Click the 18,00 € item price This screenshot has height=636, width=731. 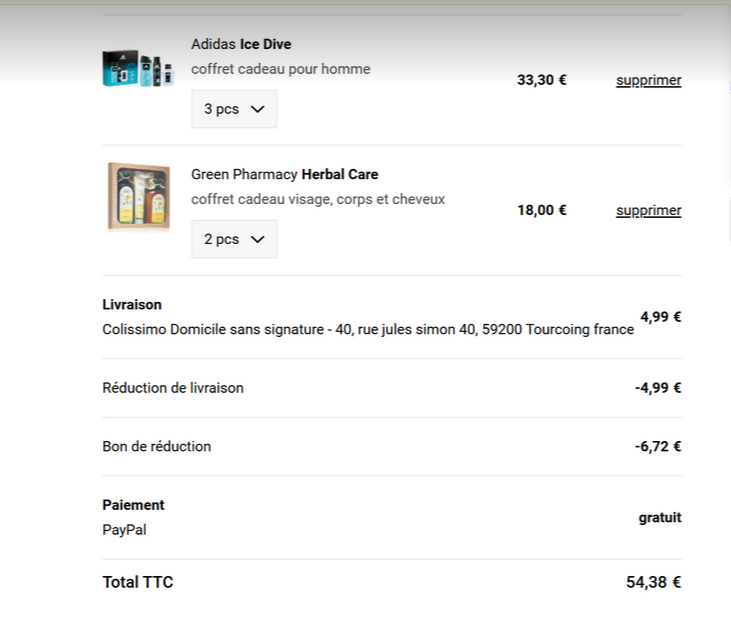coord(541,210)
